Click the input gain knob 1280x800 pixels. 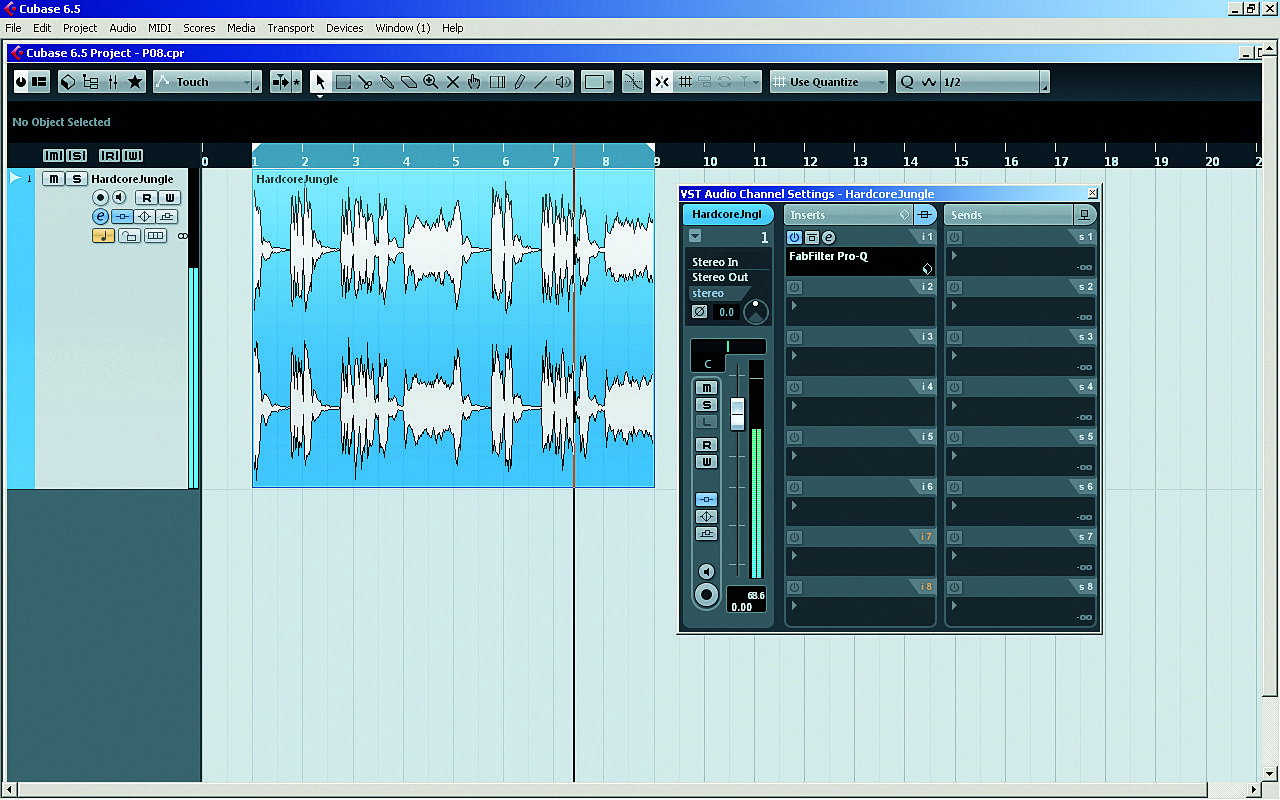[x=756, y=312]
